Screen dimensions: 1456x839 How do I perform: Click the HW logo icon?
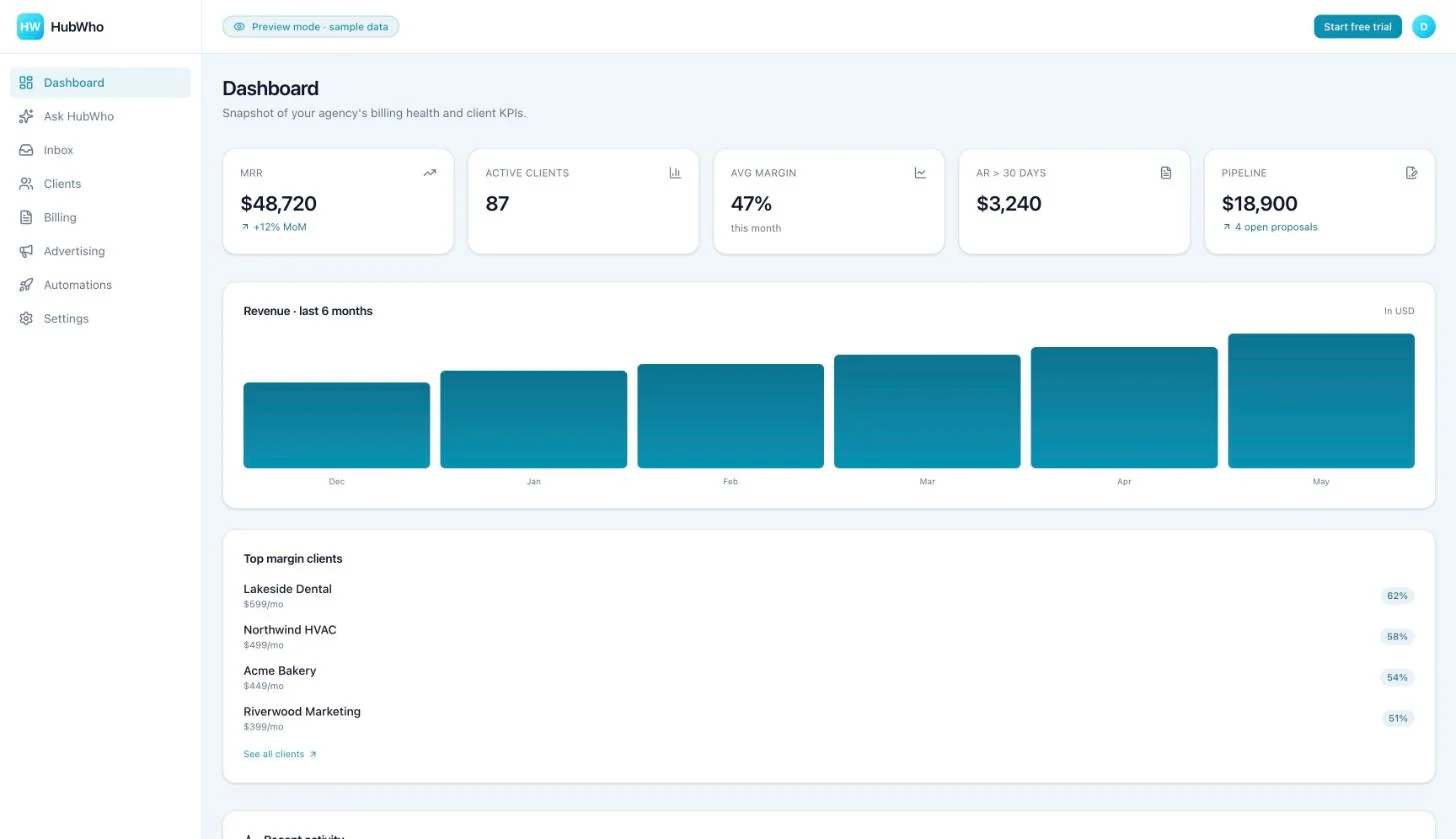click(30, 27)
